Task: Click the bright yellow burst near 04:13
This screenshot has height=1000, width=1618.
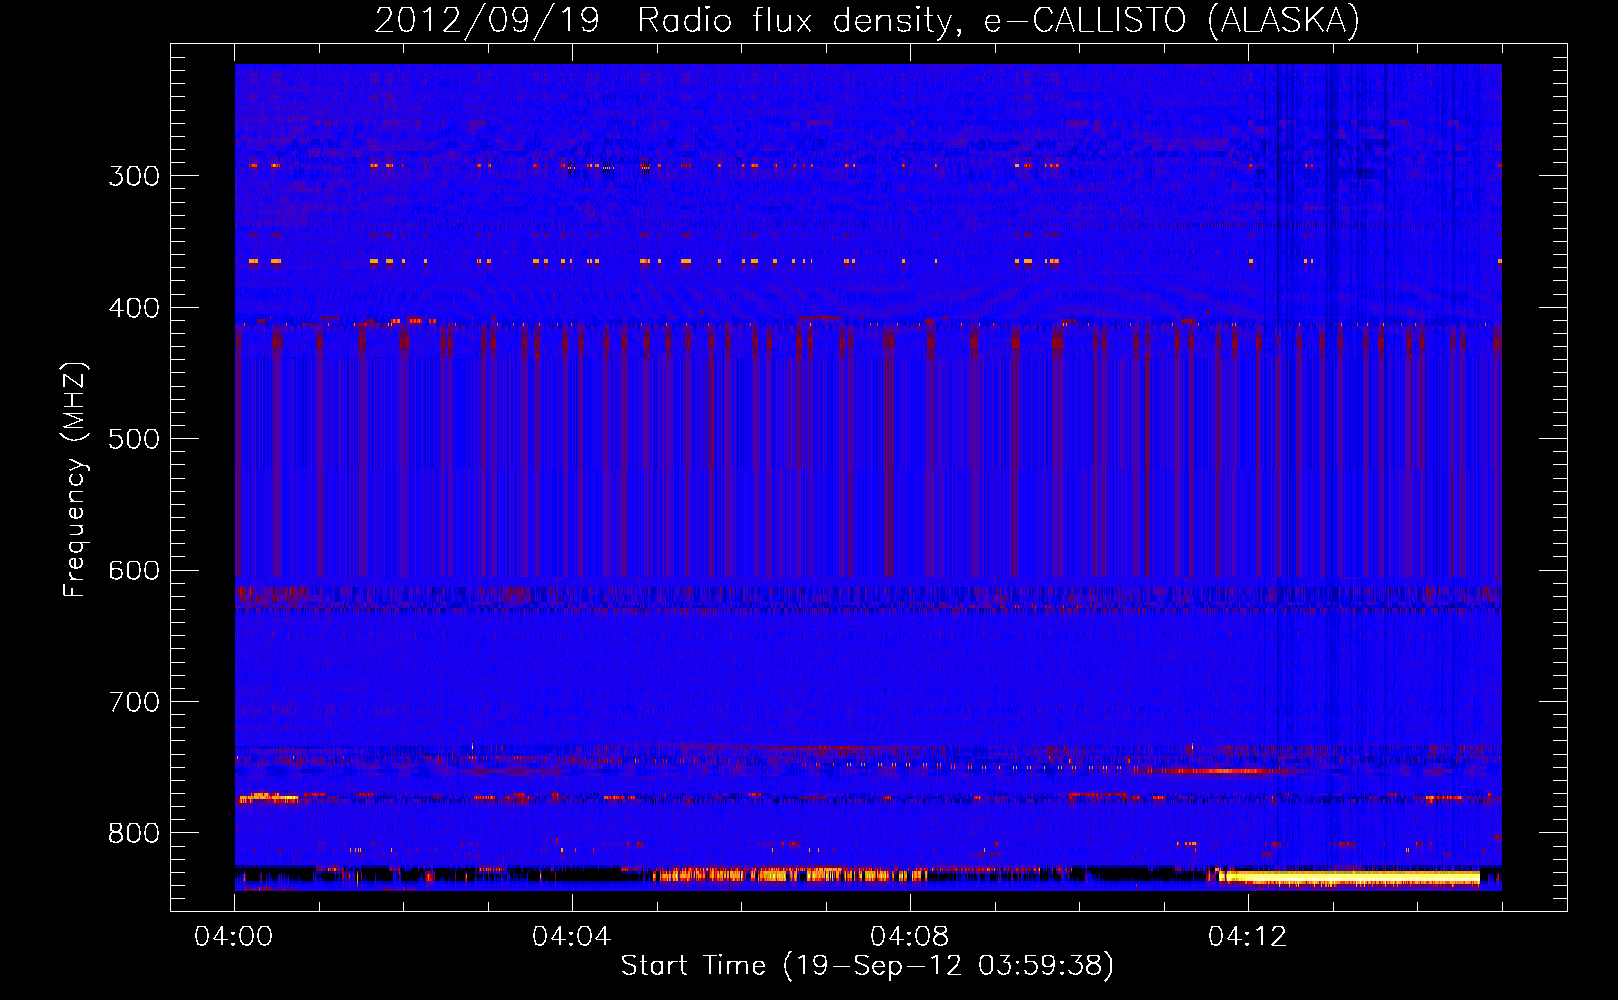Action: coord(1348,878)
